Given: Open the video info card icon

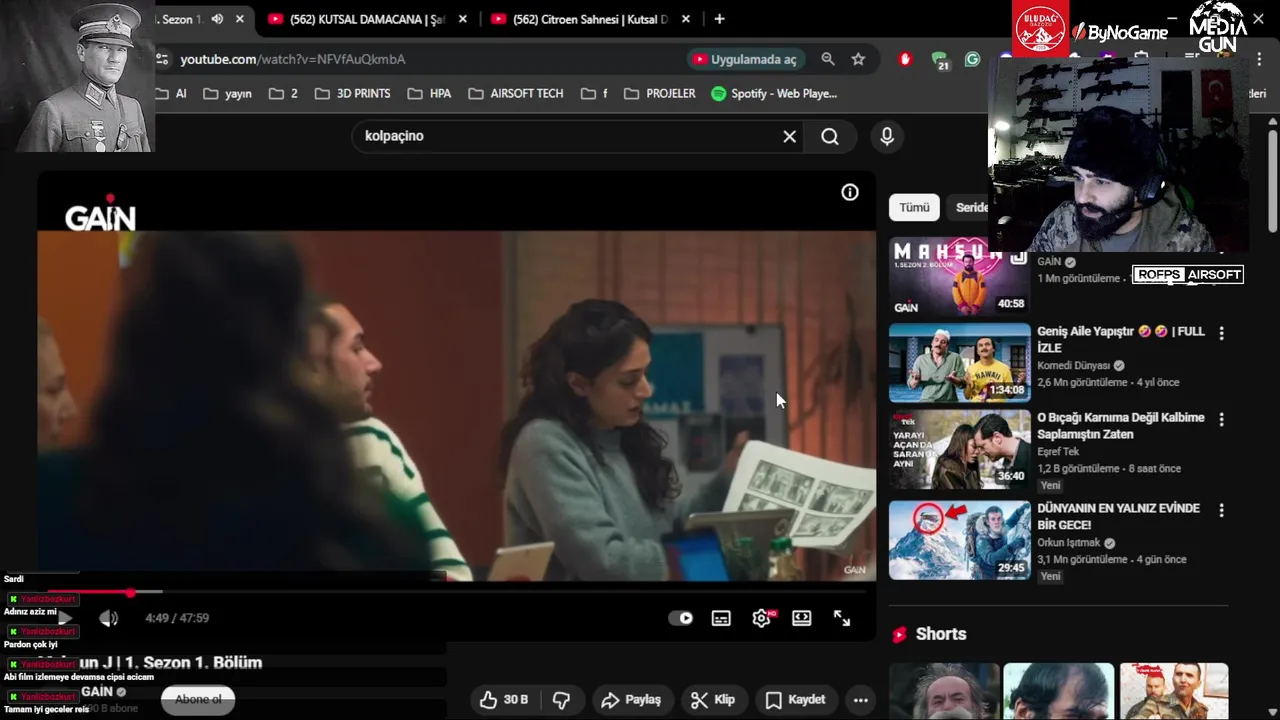Looking at the screenshot, I should point(849,192).
